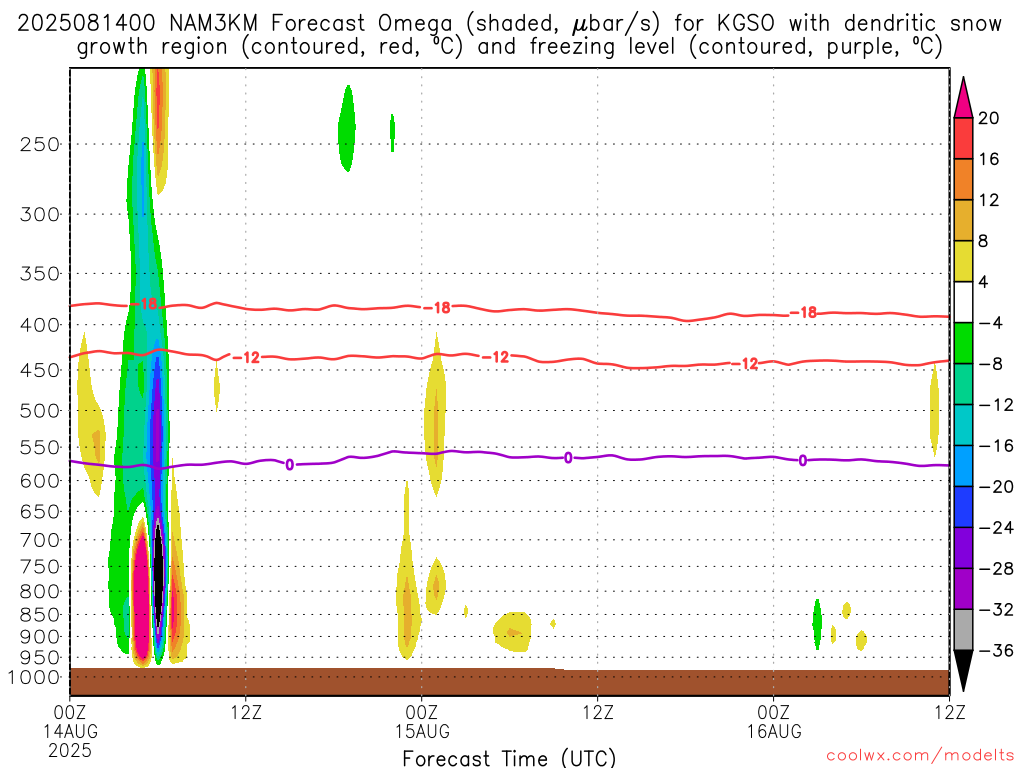
Task: Click the -18 contour label near 00Z 15AUG
Action: 437,308
